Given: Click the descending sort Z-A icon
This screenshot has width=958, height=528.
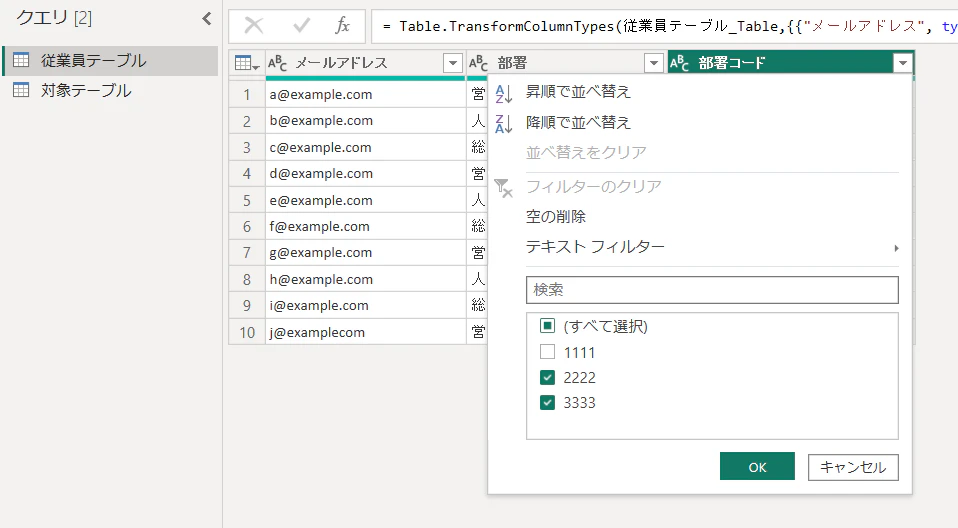Looking at the screenshot, I should tap(503, 123).
